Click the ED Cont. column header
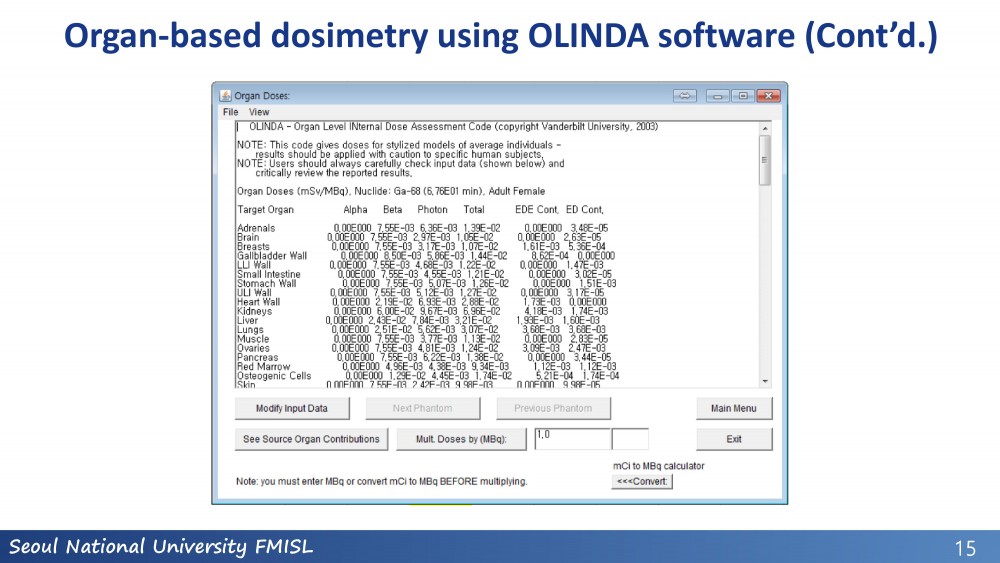 click(x=584, y=209)
